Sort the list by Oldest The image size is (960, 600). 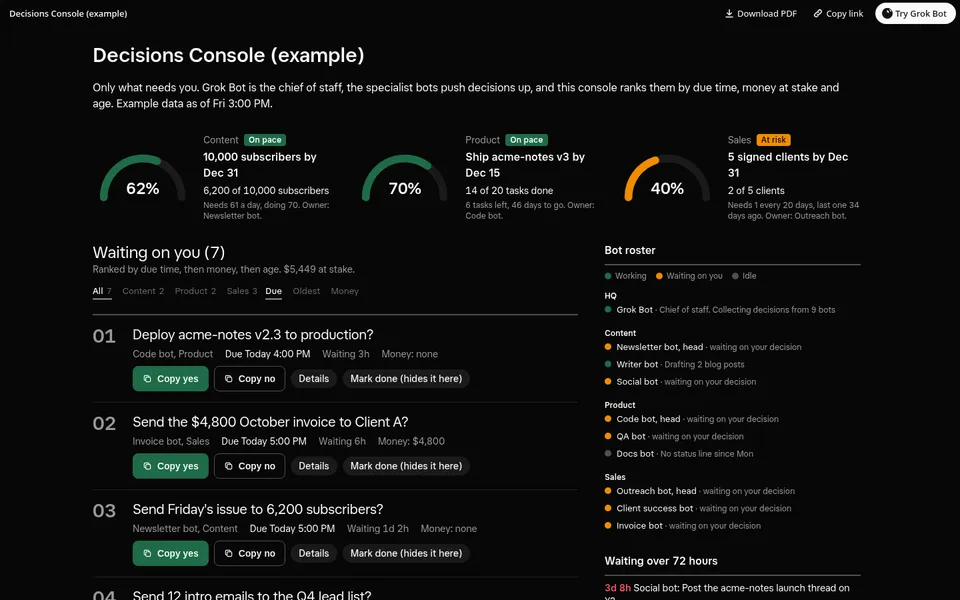coord(306,291)
